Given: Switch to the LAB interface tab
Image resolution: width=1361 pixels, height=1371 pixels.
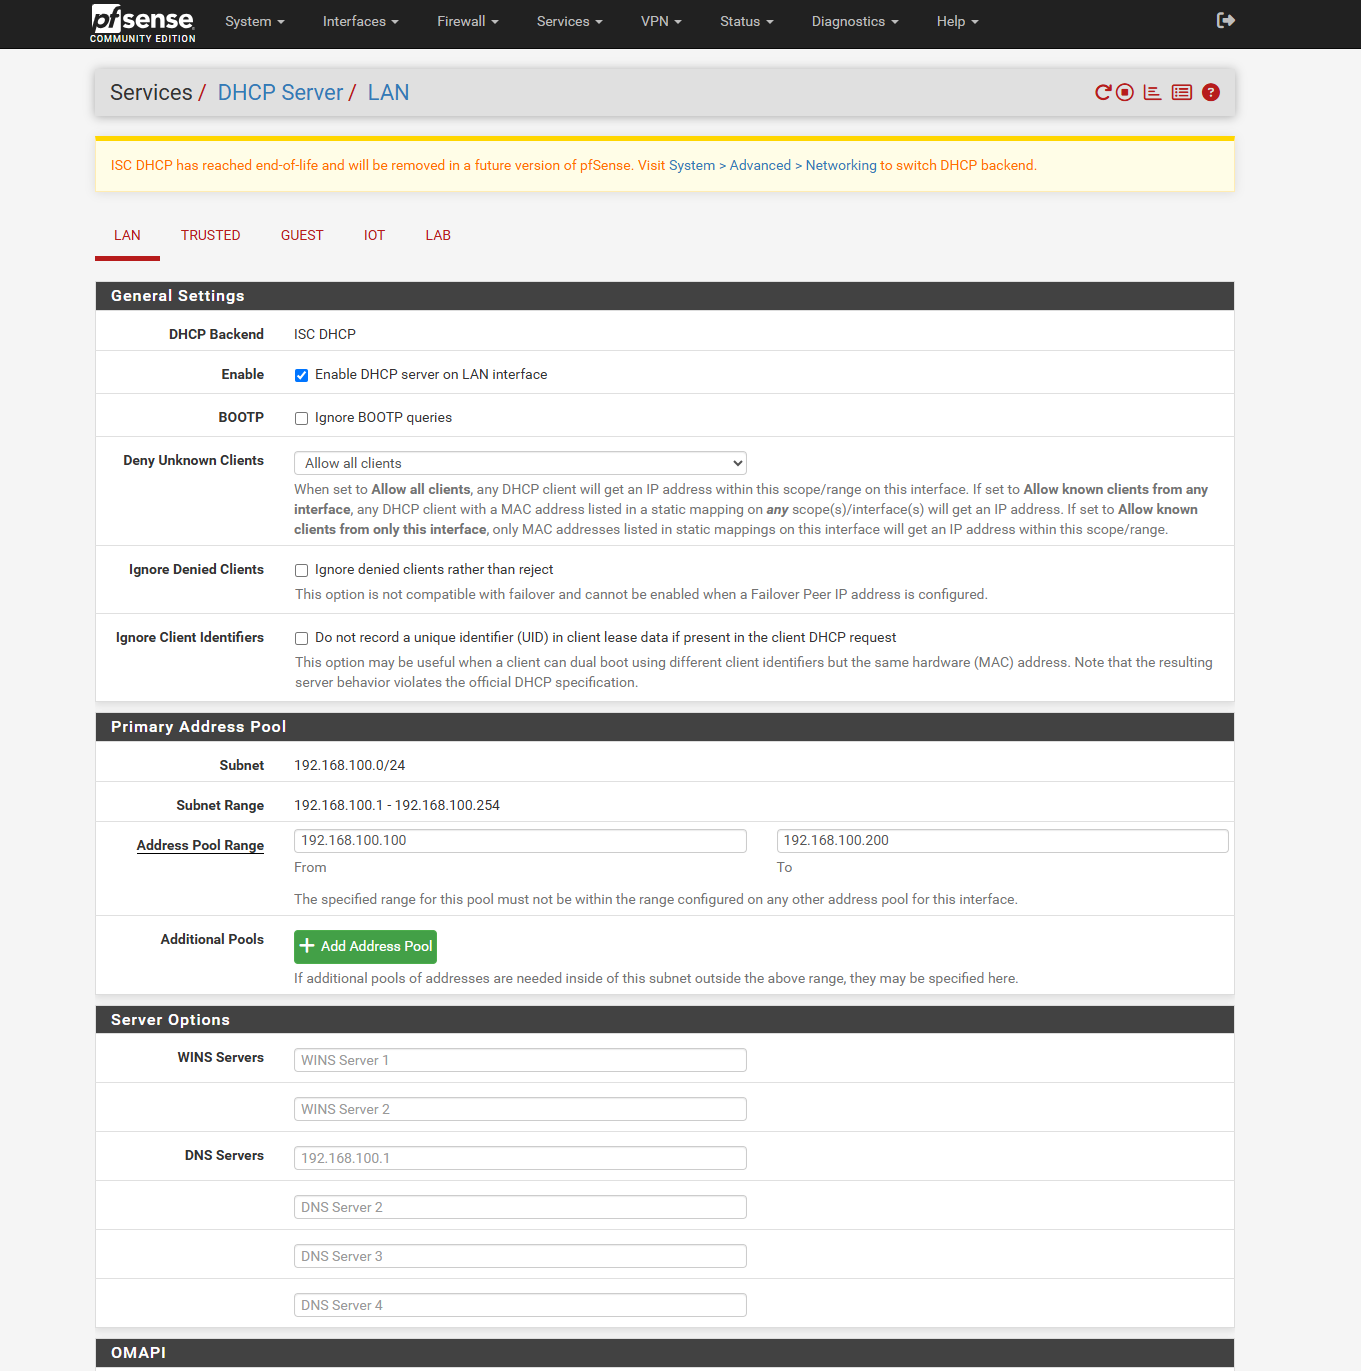Looking at the screenshot, I should [x=438, y=236].
